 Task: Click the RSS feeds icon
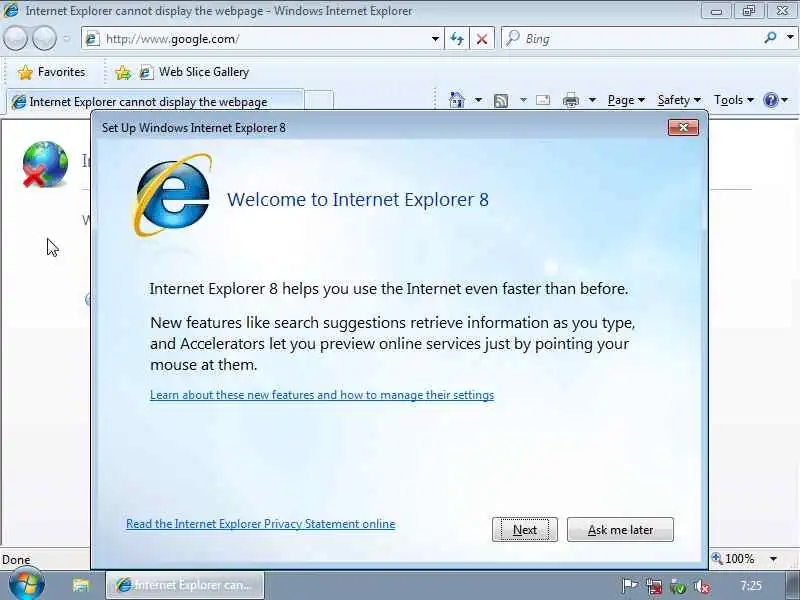[501, 101]
